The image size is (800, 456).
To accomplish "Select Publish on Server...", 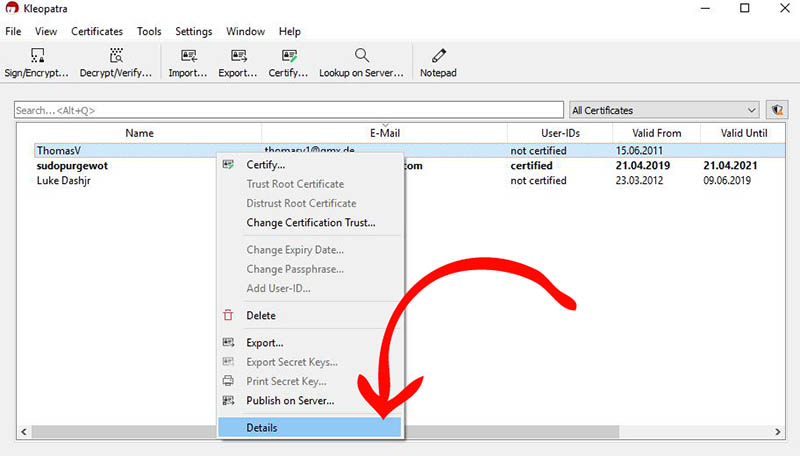I will [x=310, y=400].
